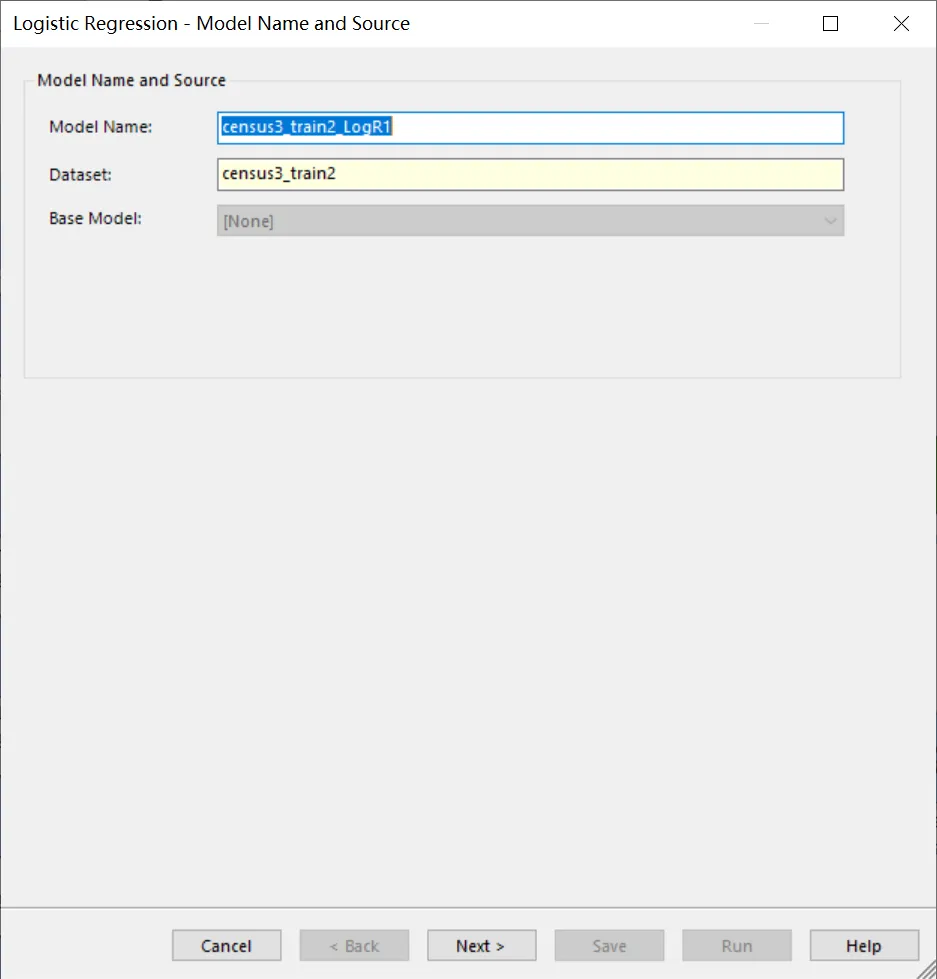The image size is (937, 979).
Task: Click the Model Name and Source group heading
Action: click(131, 81)
